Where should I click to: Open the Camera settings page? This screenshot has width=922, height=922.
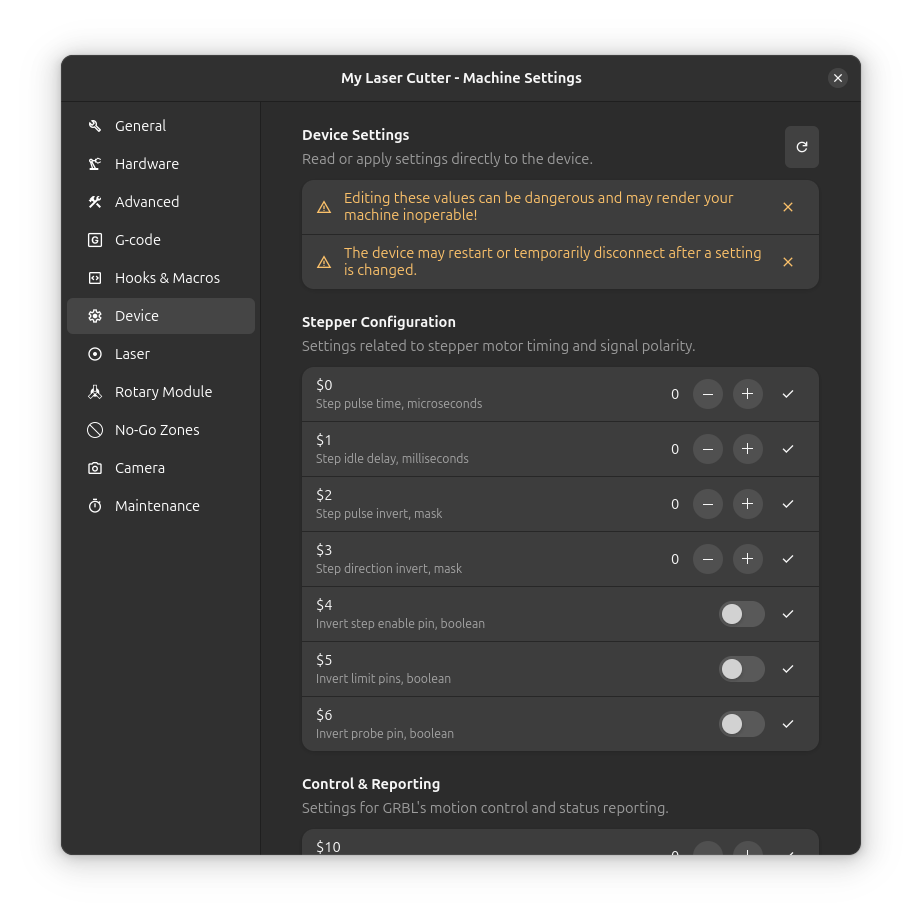[x=139, y=468]
